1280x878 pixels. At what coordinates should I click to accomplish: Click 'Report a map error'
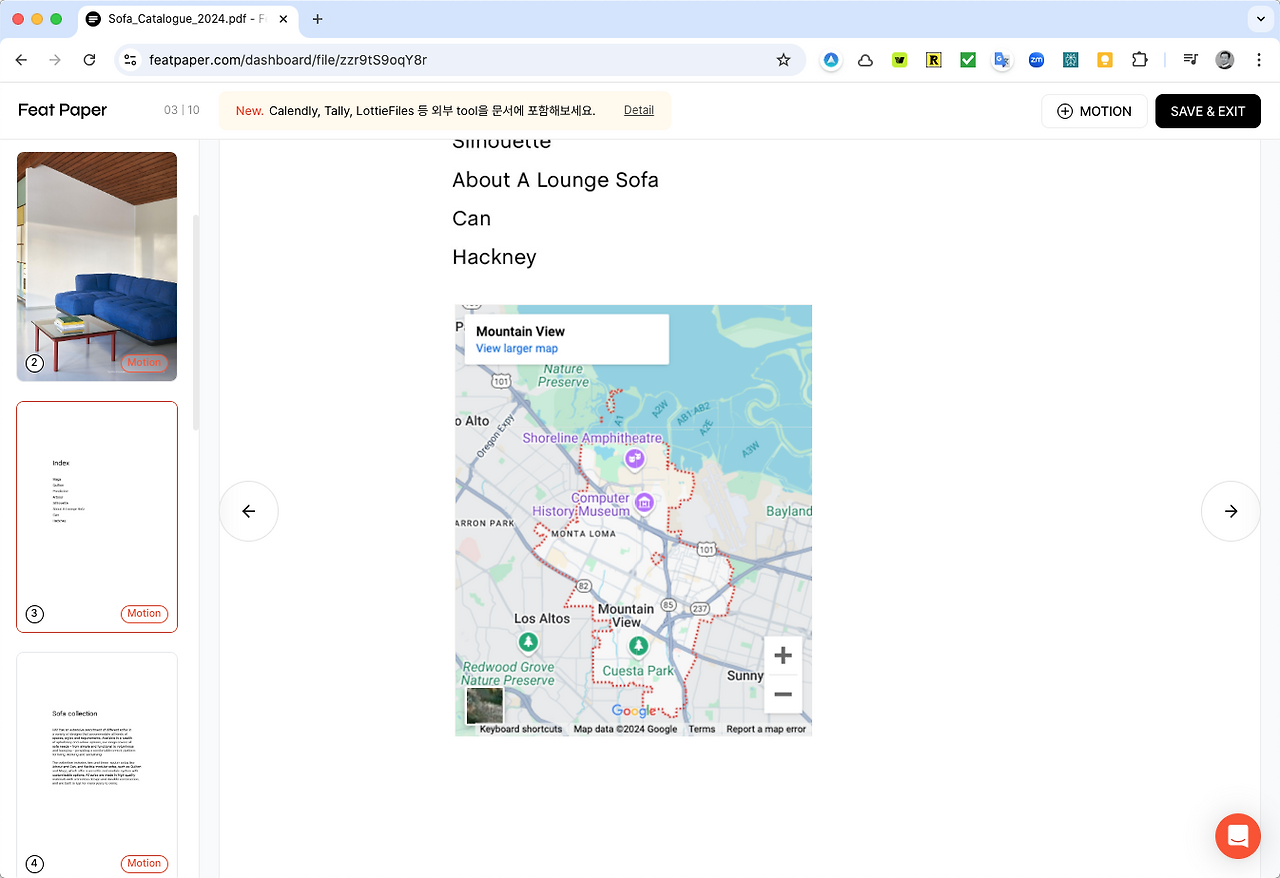(766, 729)
